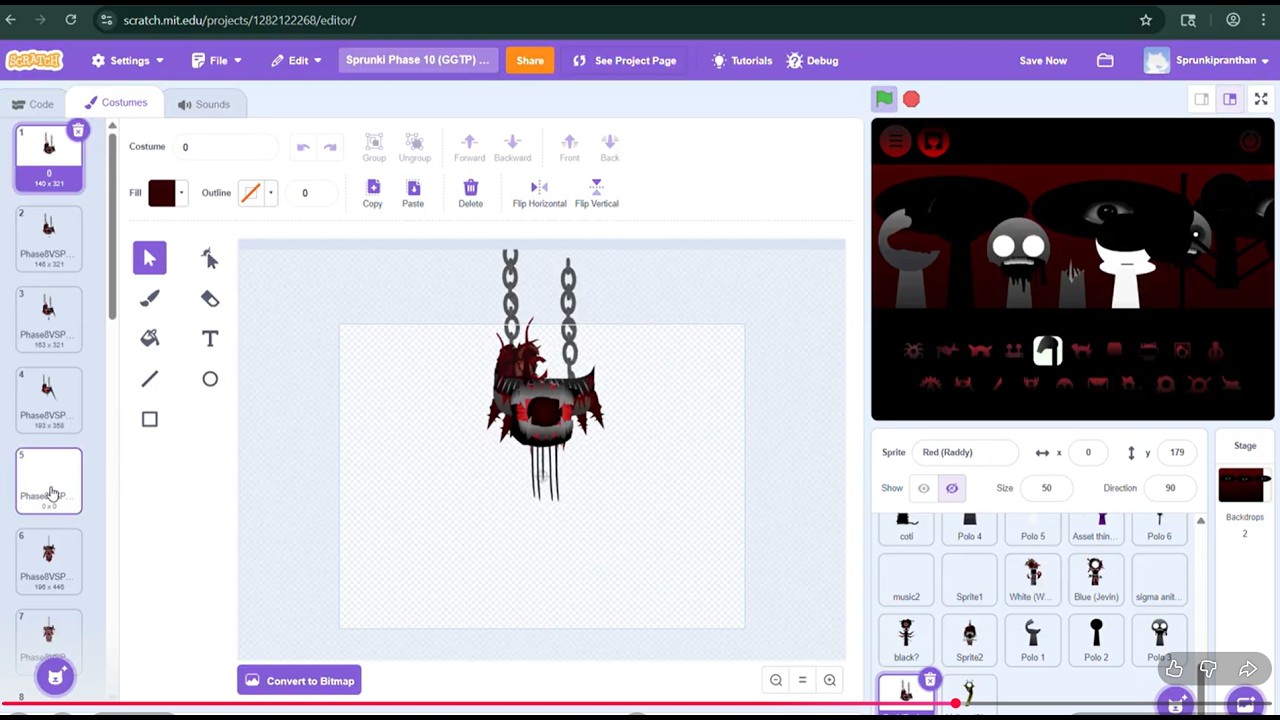Screen dimensions: 1280x720
Task: Flip the costume horizontally
Action: click(539, 194)
